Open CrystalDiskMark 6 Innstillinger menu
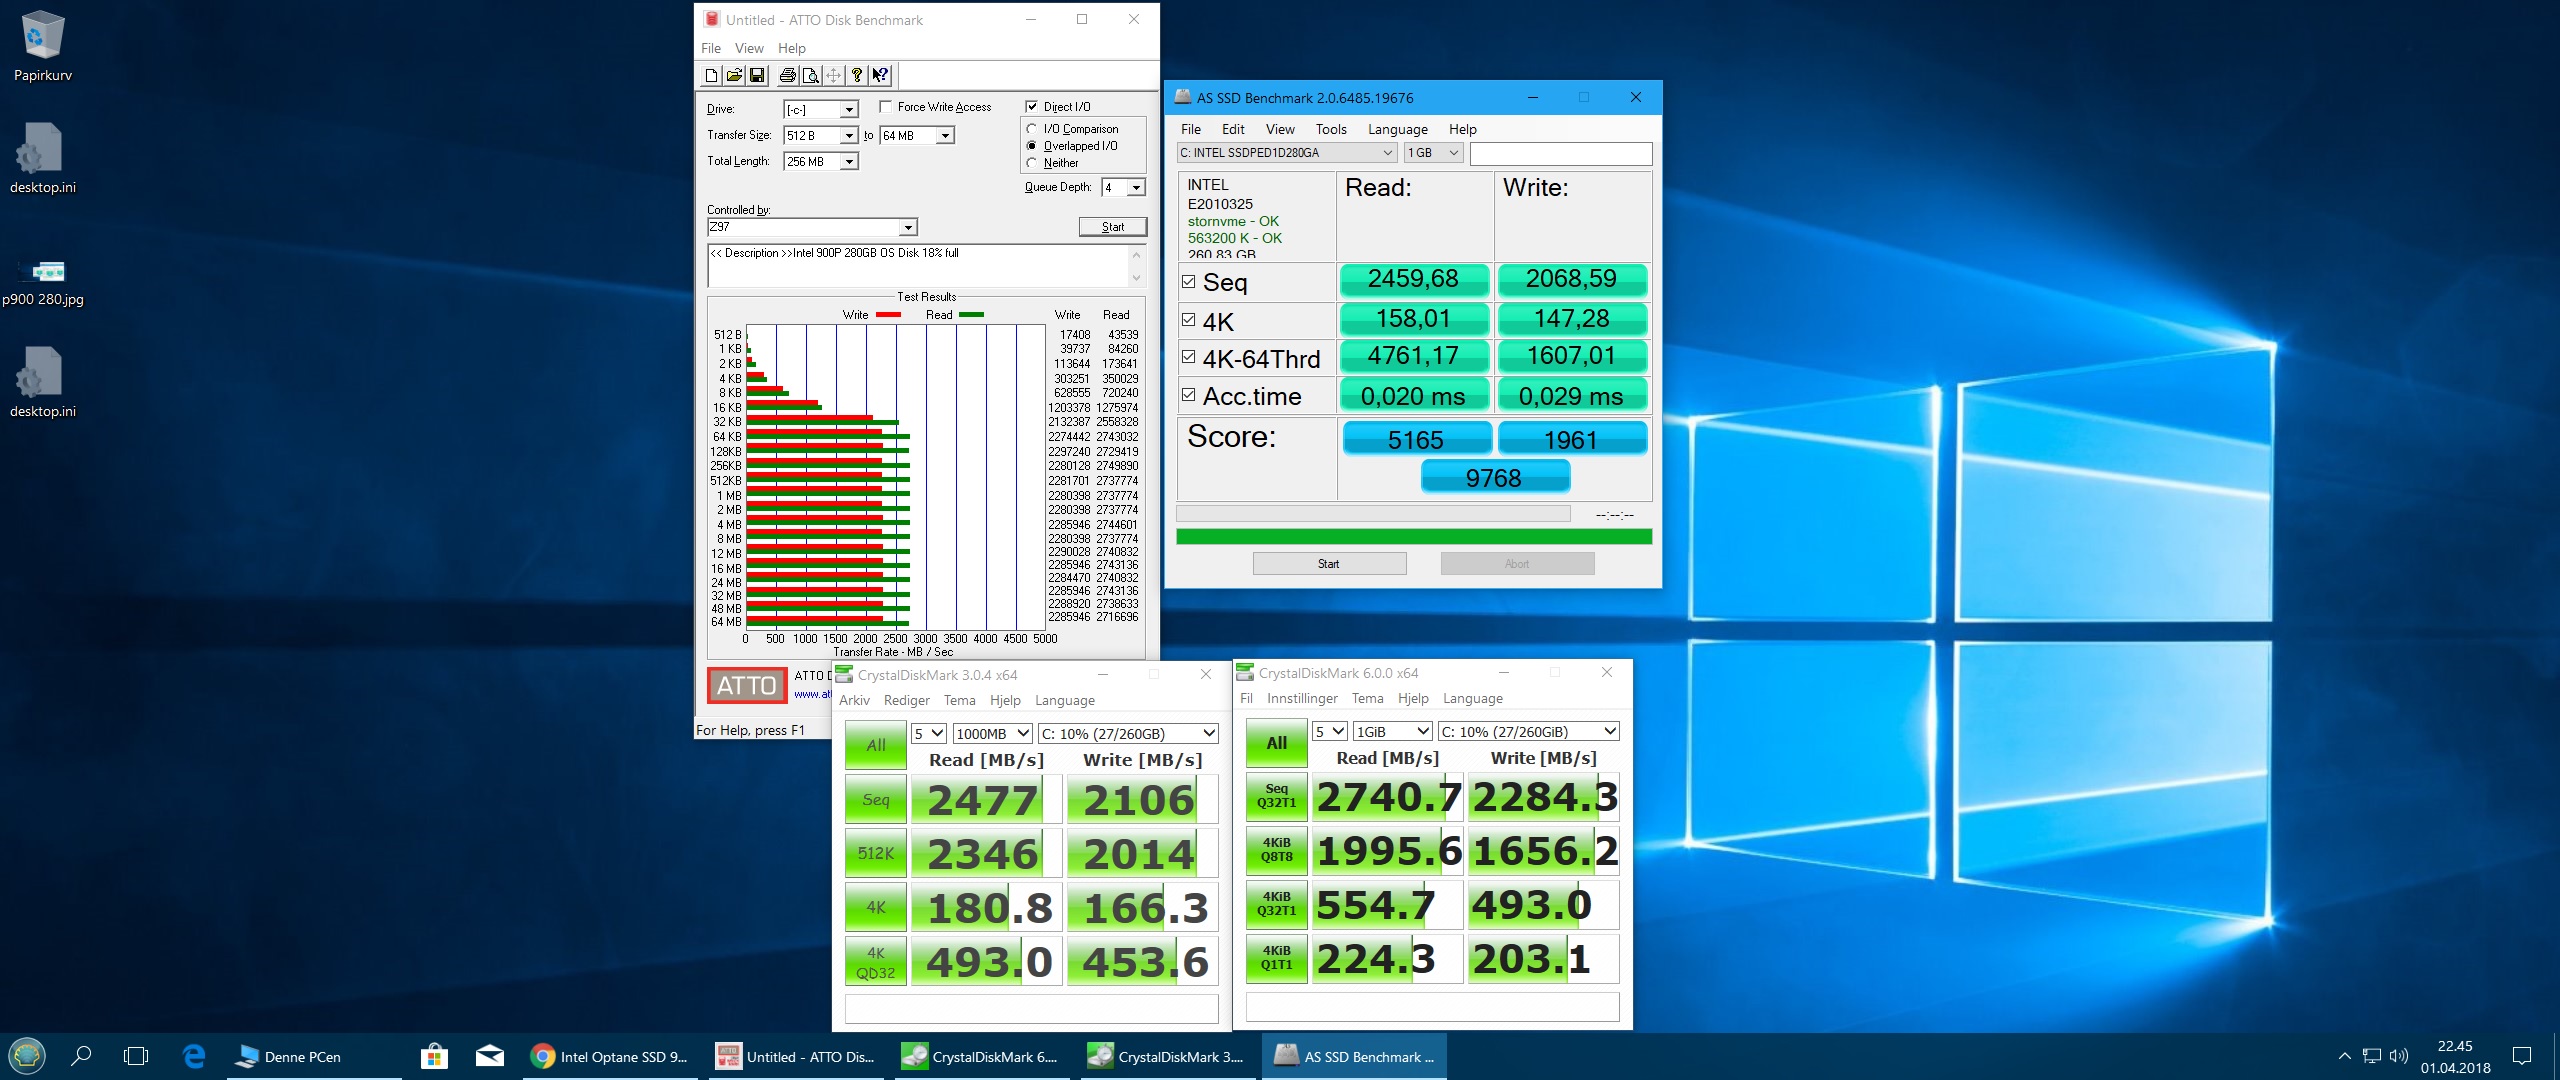This screenshot has width=2560, height=1080. [1302, 698]
